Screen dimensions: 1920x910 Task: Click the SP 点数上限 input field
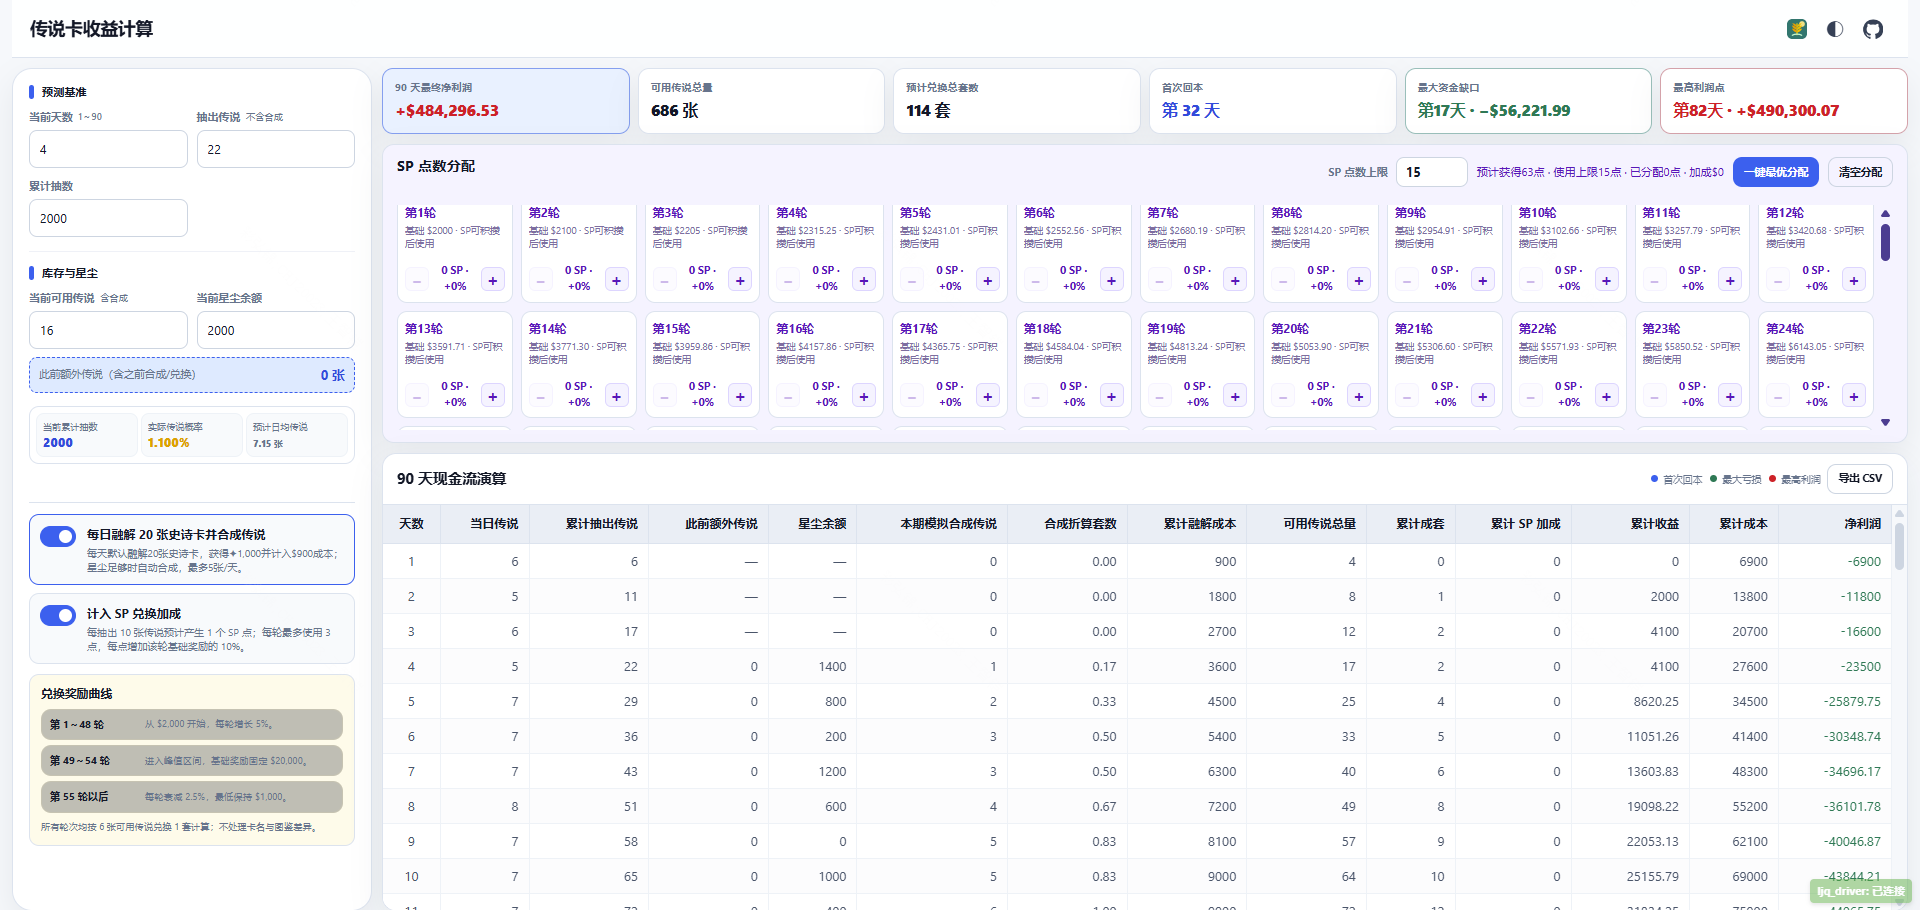(x=1431, y=172)
